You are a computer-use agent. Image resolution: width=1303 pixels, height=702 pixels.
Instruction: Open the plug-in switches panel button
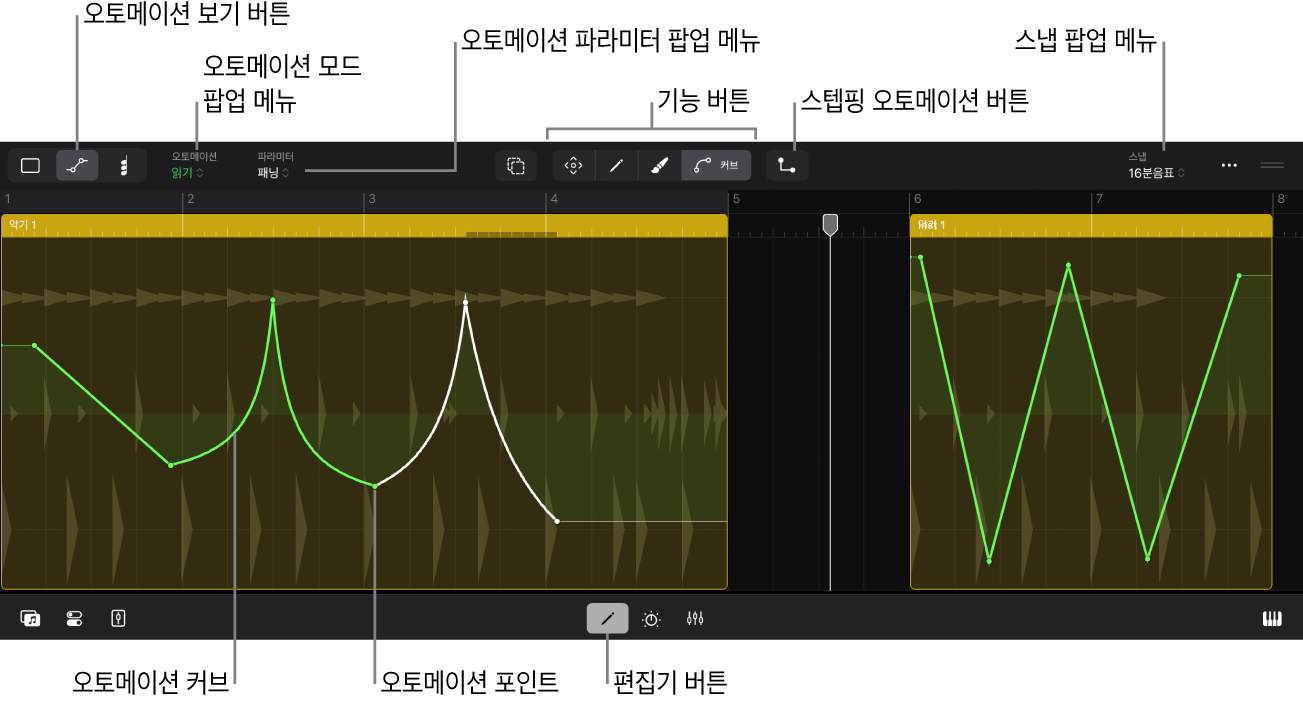[75, 619]
